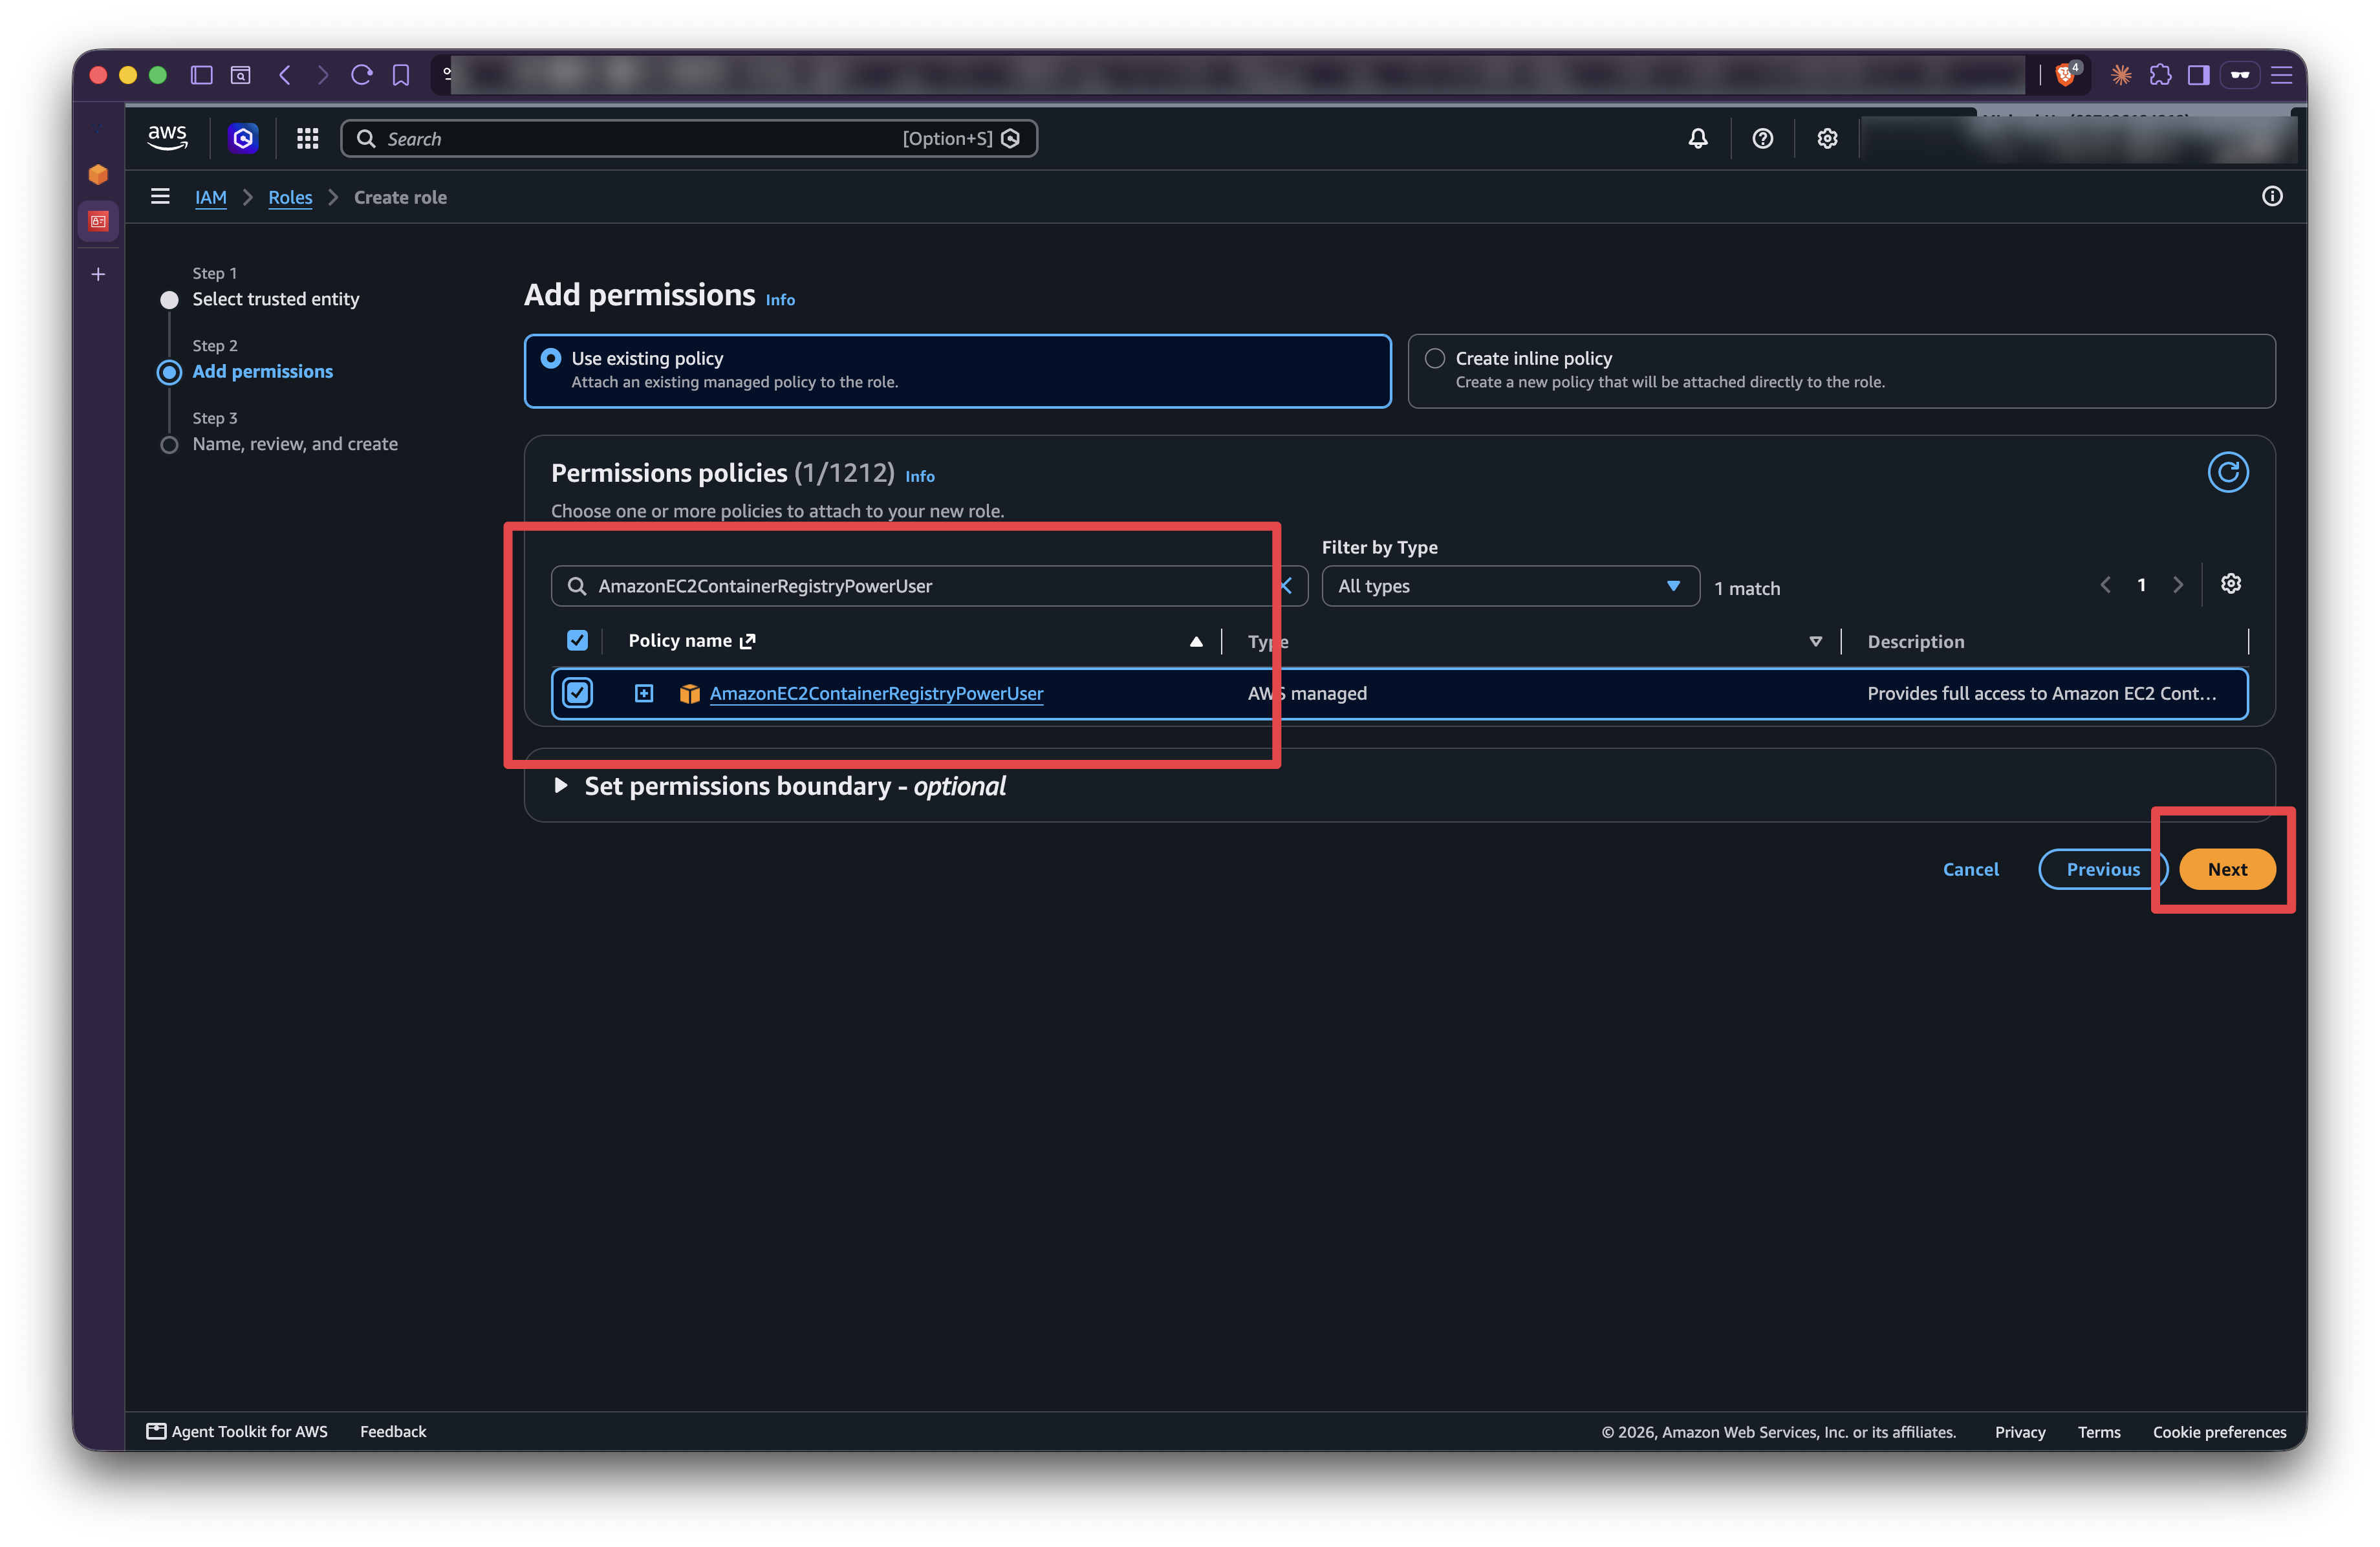
Task: Expand Set permissions boundary section
Action: pos(561,786)
